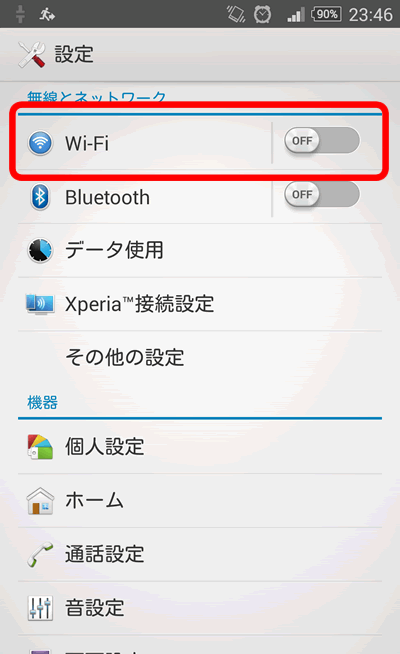The height and width of the screenshot is (654, 400).
Task: Open 音設定 sound settings
Action: click(x=200, y=608)
